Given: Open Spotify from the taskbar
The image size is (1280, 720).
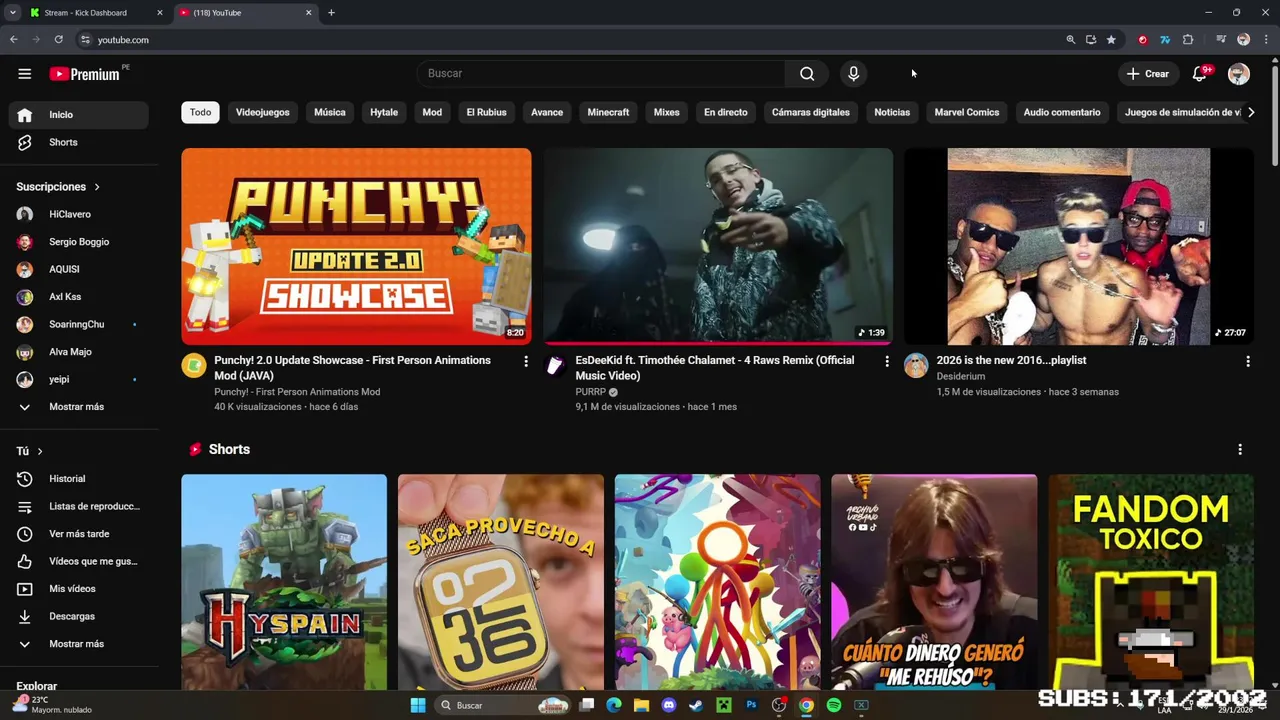Looking at the screenshot, I should (833, 705).
